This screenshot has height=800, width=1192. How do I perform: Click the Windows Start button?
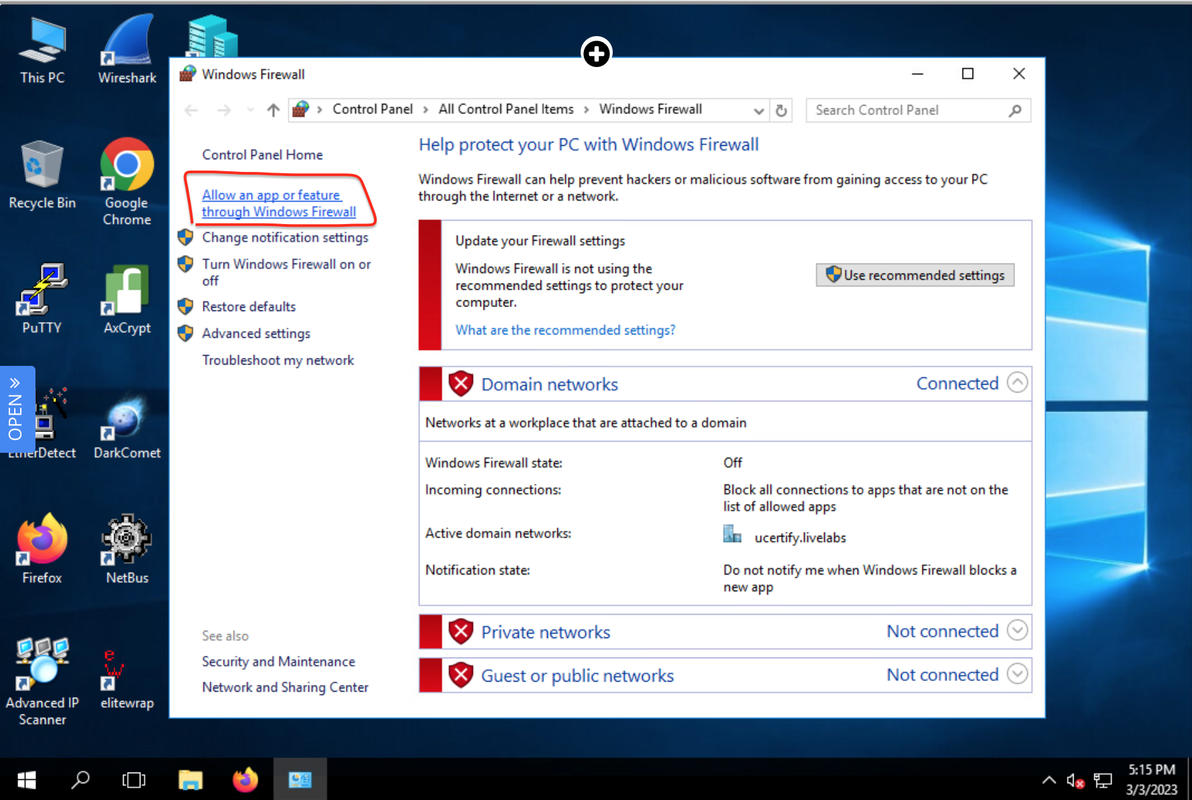pos(27,779)
